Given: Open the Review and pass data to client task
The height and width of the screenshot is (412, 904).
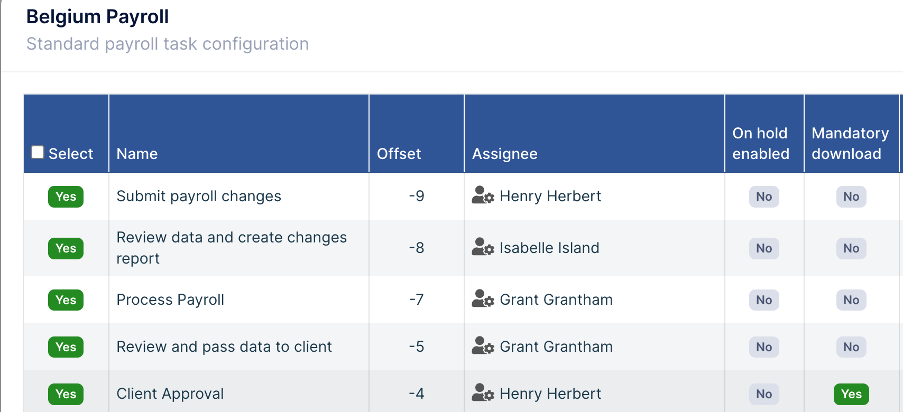Looking at the screenshot, I should pos(224,347).
